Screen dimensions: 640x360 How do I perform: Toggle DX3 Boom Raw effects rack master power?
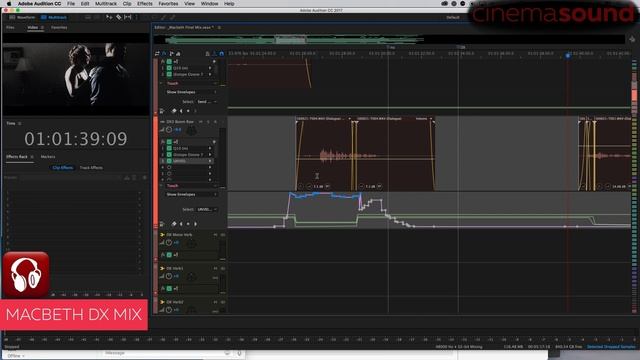point(169,142)
